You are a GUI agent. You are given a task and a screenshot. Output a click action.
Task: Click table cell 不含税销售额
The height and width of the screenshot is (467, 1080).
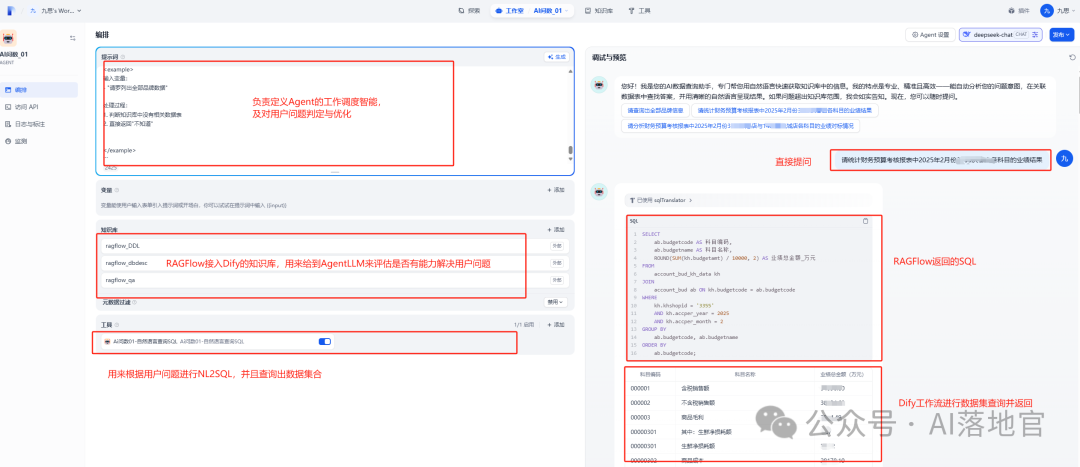696,402
